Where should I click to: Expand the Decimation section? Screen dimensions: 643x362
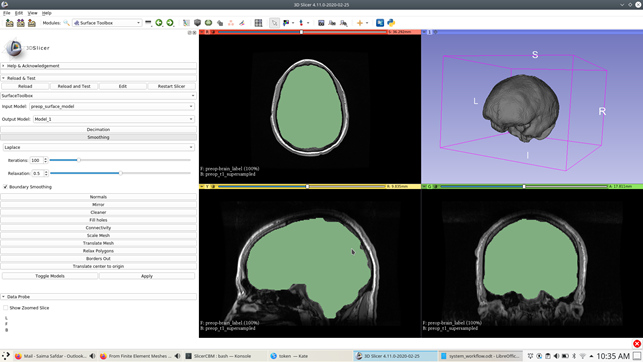coord(98,130)
